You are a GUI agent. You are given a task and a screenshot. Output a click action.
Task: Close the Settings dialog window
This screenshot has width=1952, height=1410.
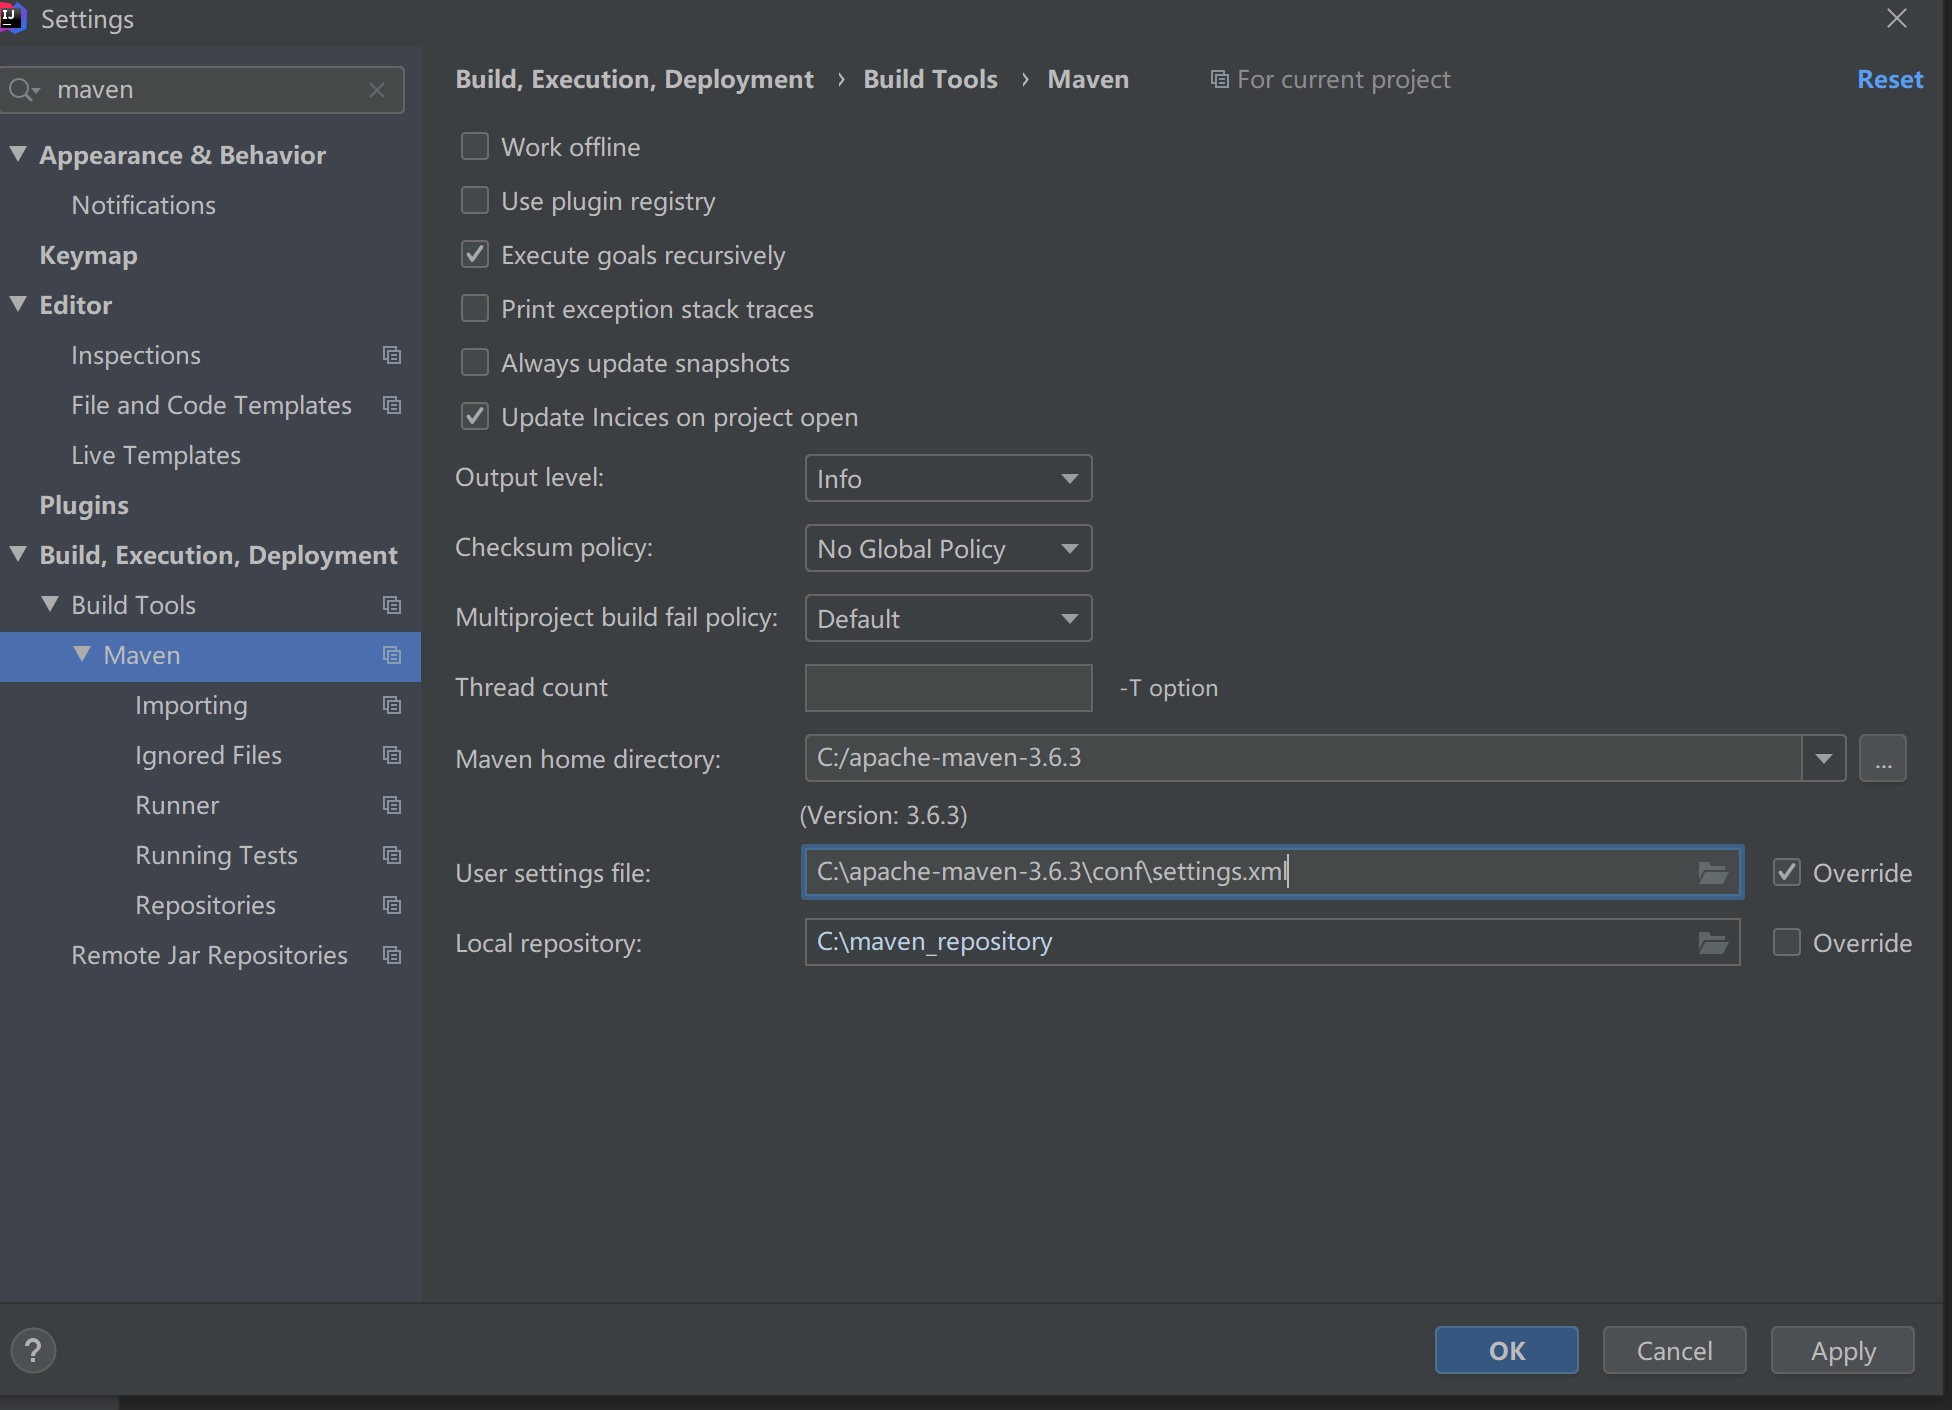1897,18
